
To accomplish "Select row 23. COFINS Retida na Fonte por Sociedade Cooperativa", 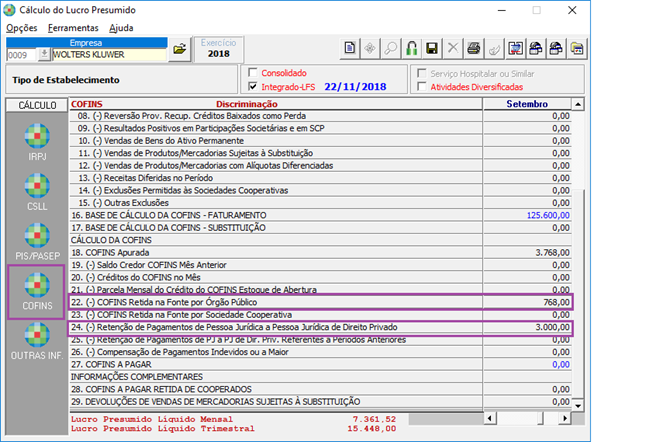I will coord(276,315).
